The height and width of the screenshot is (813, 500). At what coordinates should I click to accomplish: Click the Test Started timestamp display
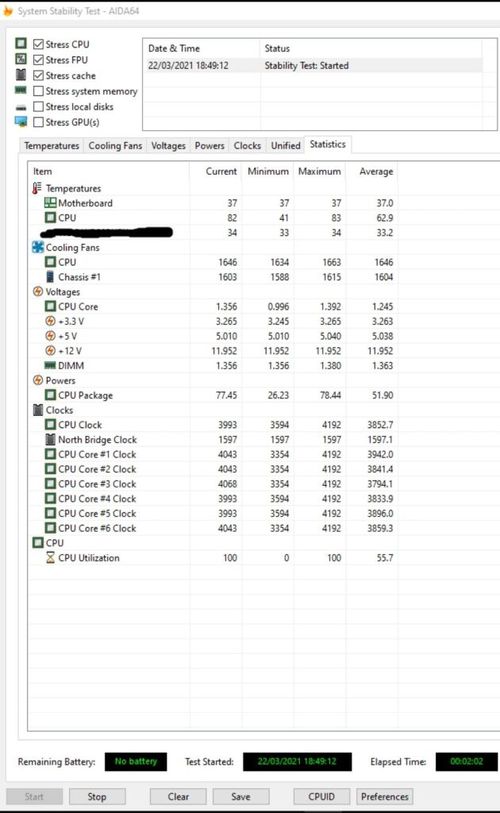point(297,761)
